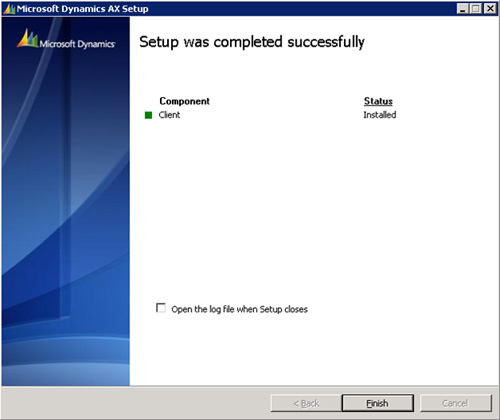The height and width of the screenshot is (420, 500).
Task: Click the 'Microsoft Dynamics AX Setup' title text
Action: 83,9
